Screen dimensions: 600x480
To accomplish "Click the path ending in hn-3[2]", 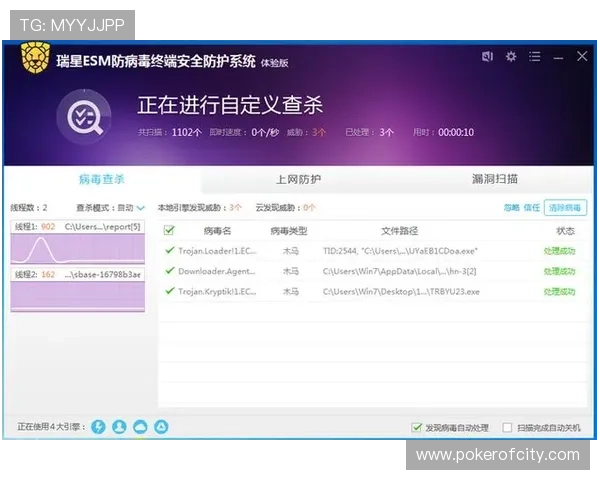I will [x=399, y=271].
